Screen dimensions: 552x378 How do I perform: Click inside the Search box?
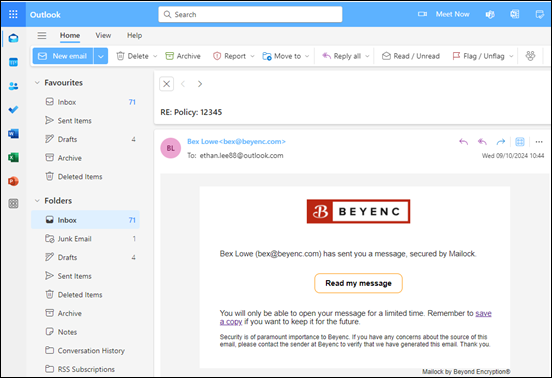point(250,14)
